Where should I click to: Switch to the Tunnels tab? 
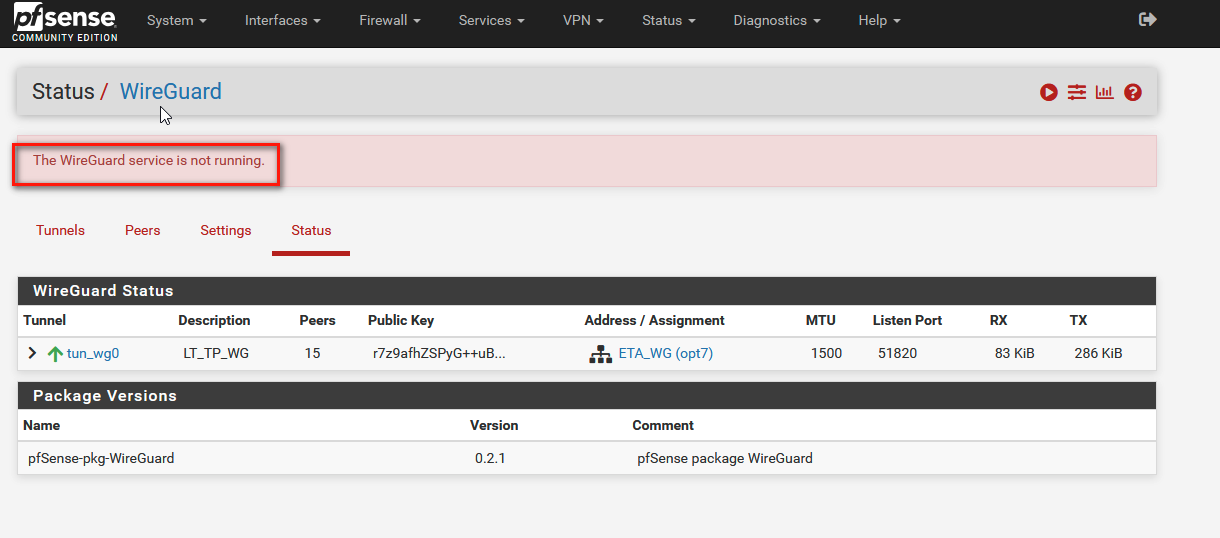(x=60, y=230)
